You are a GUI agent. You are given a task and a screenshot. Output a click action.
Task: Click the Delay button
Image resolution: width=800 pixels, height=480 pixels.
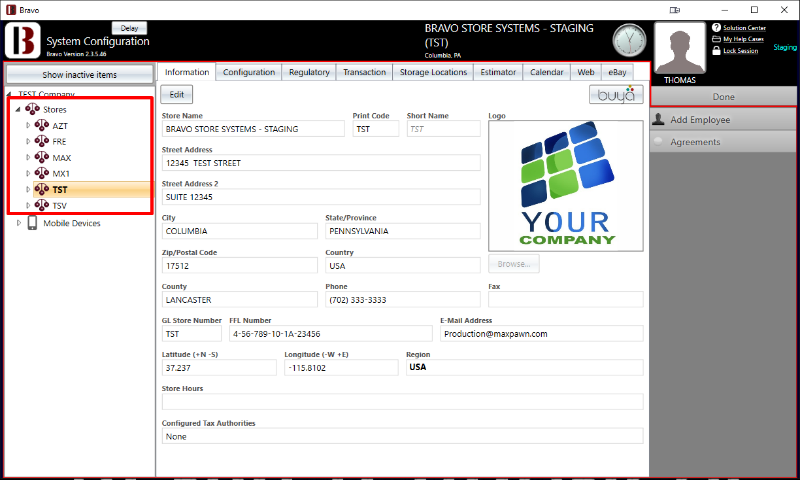(129, 28)
